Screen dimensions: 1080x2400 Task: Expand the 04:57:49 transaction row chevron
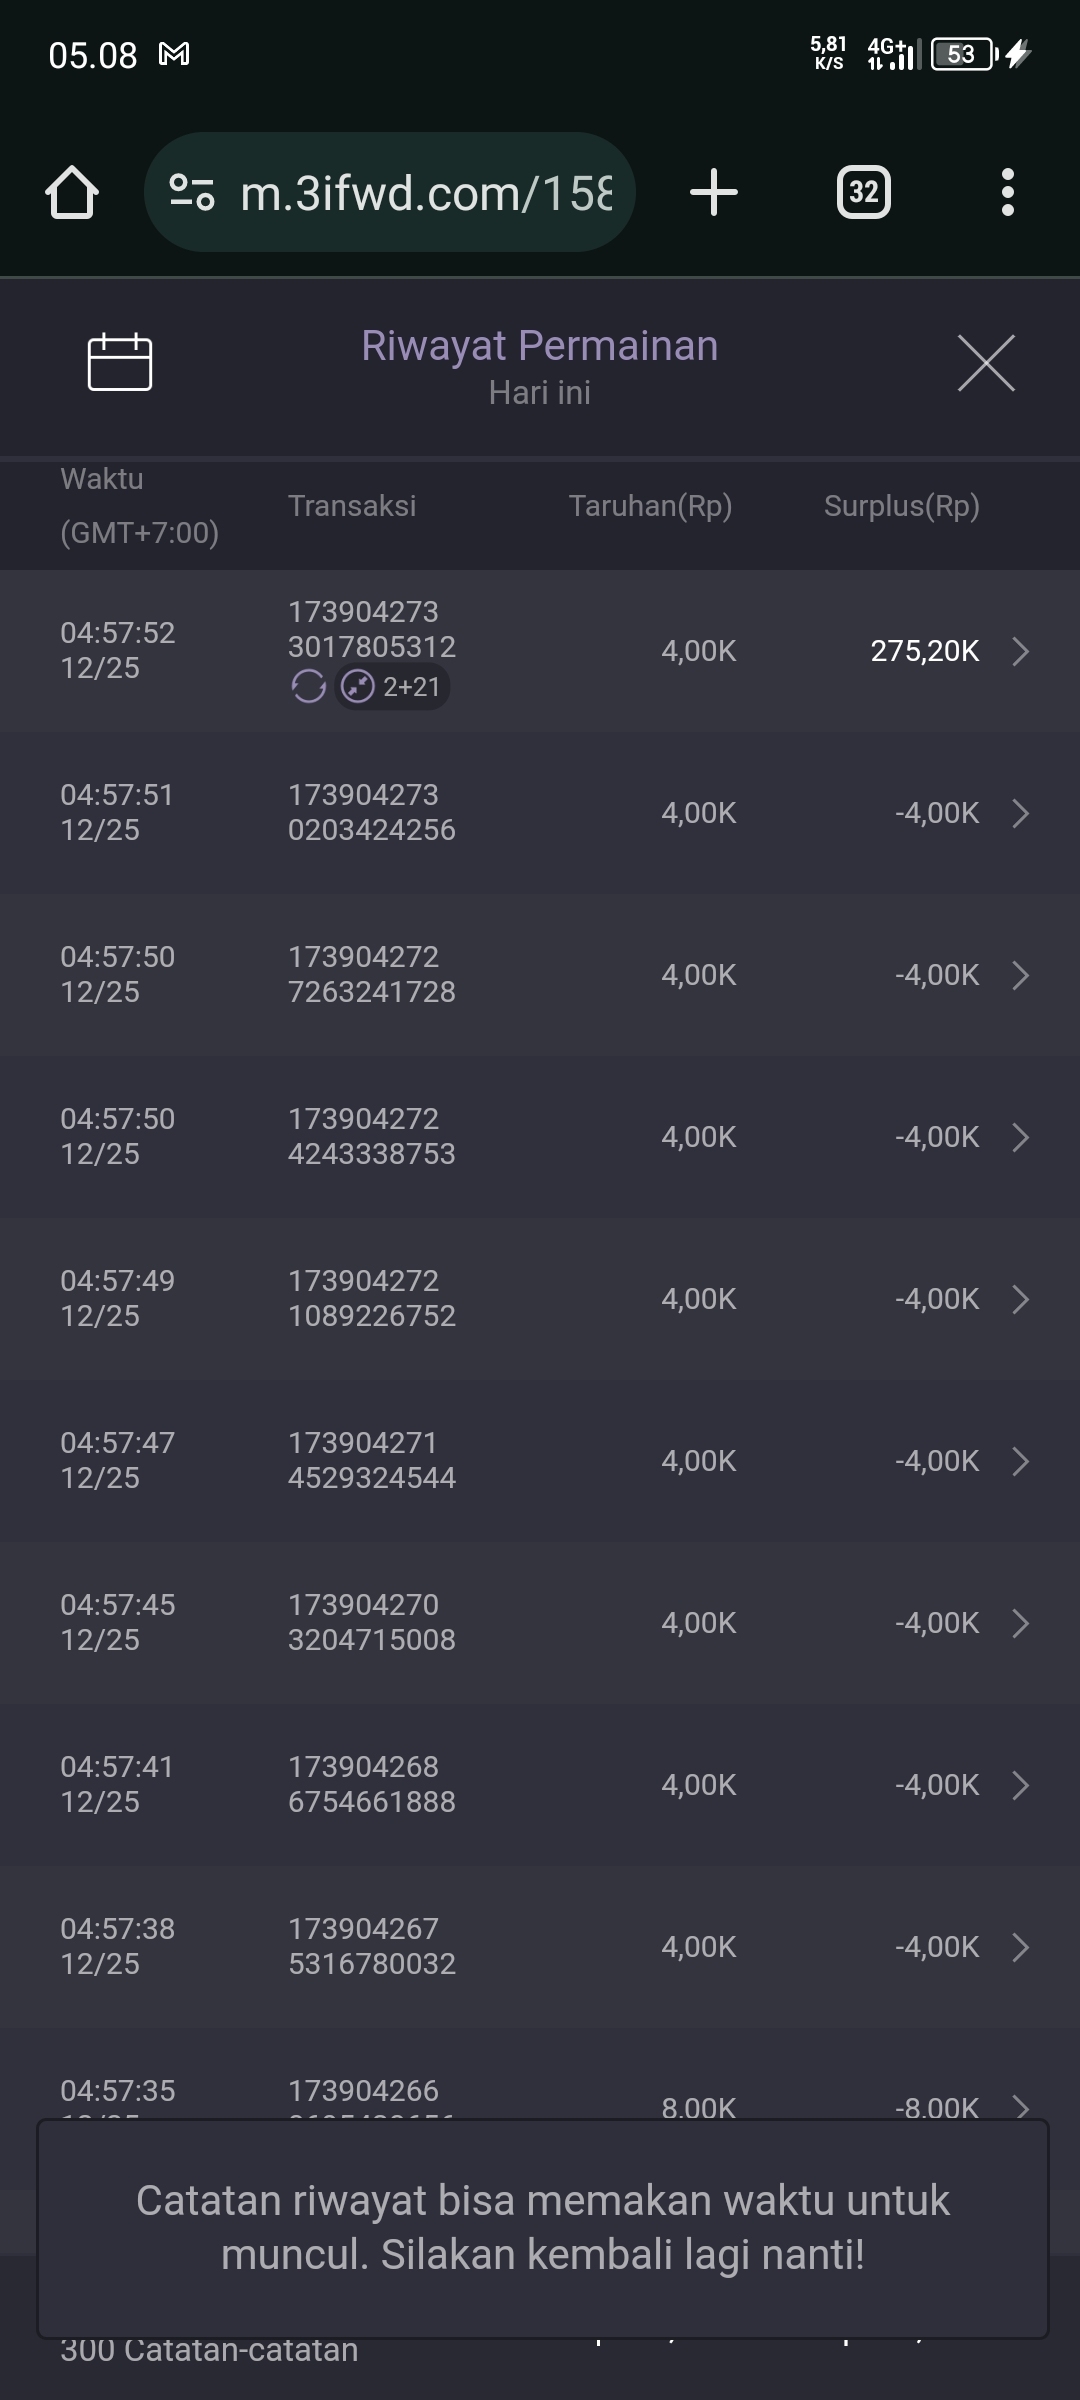click(x=1020, y=1299)
